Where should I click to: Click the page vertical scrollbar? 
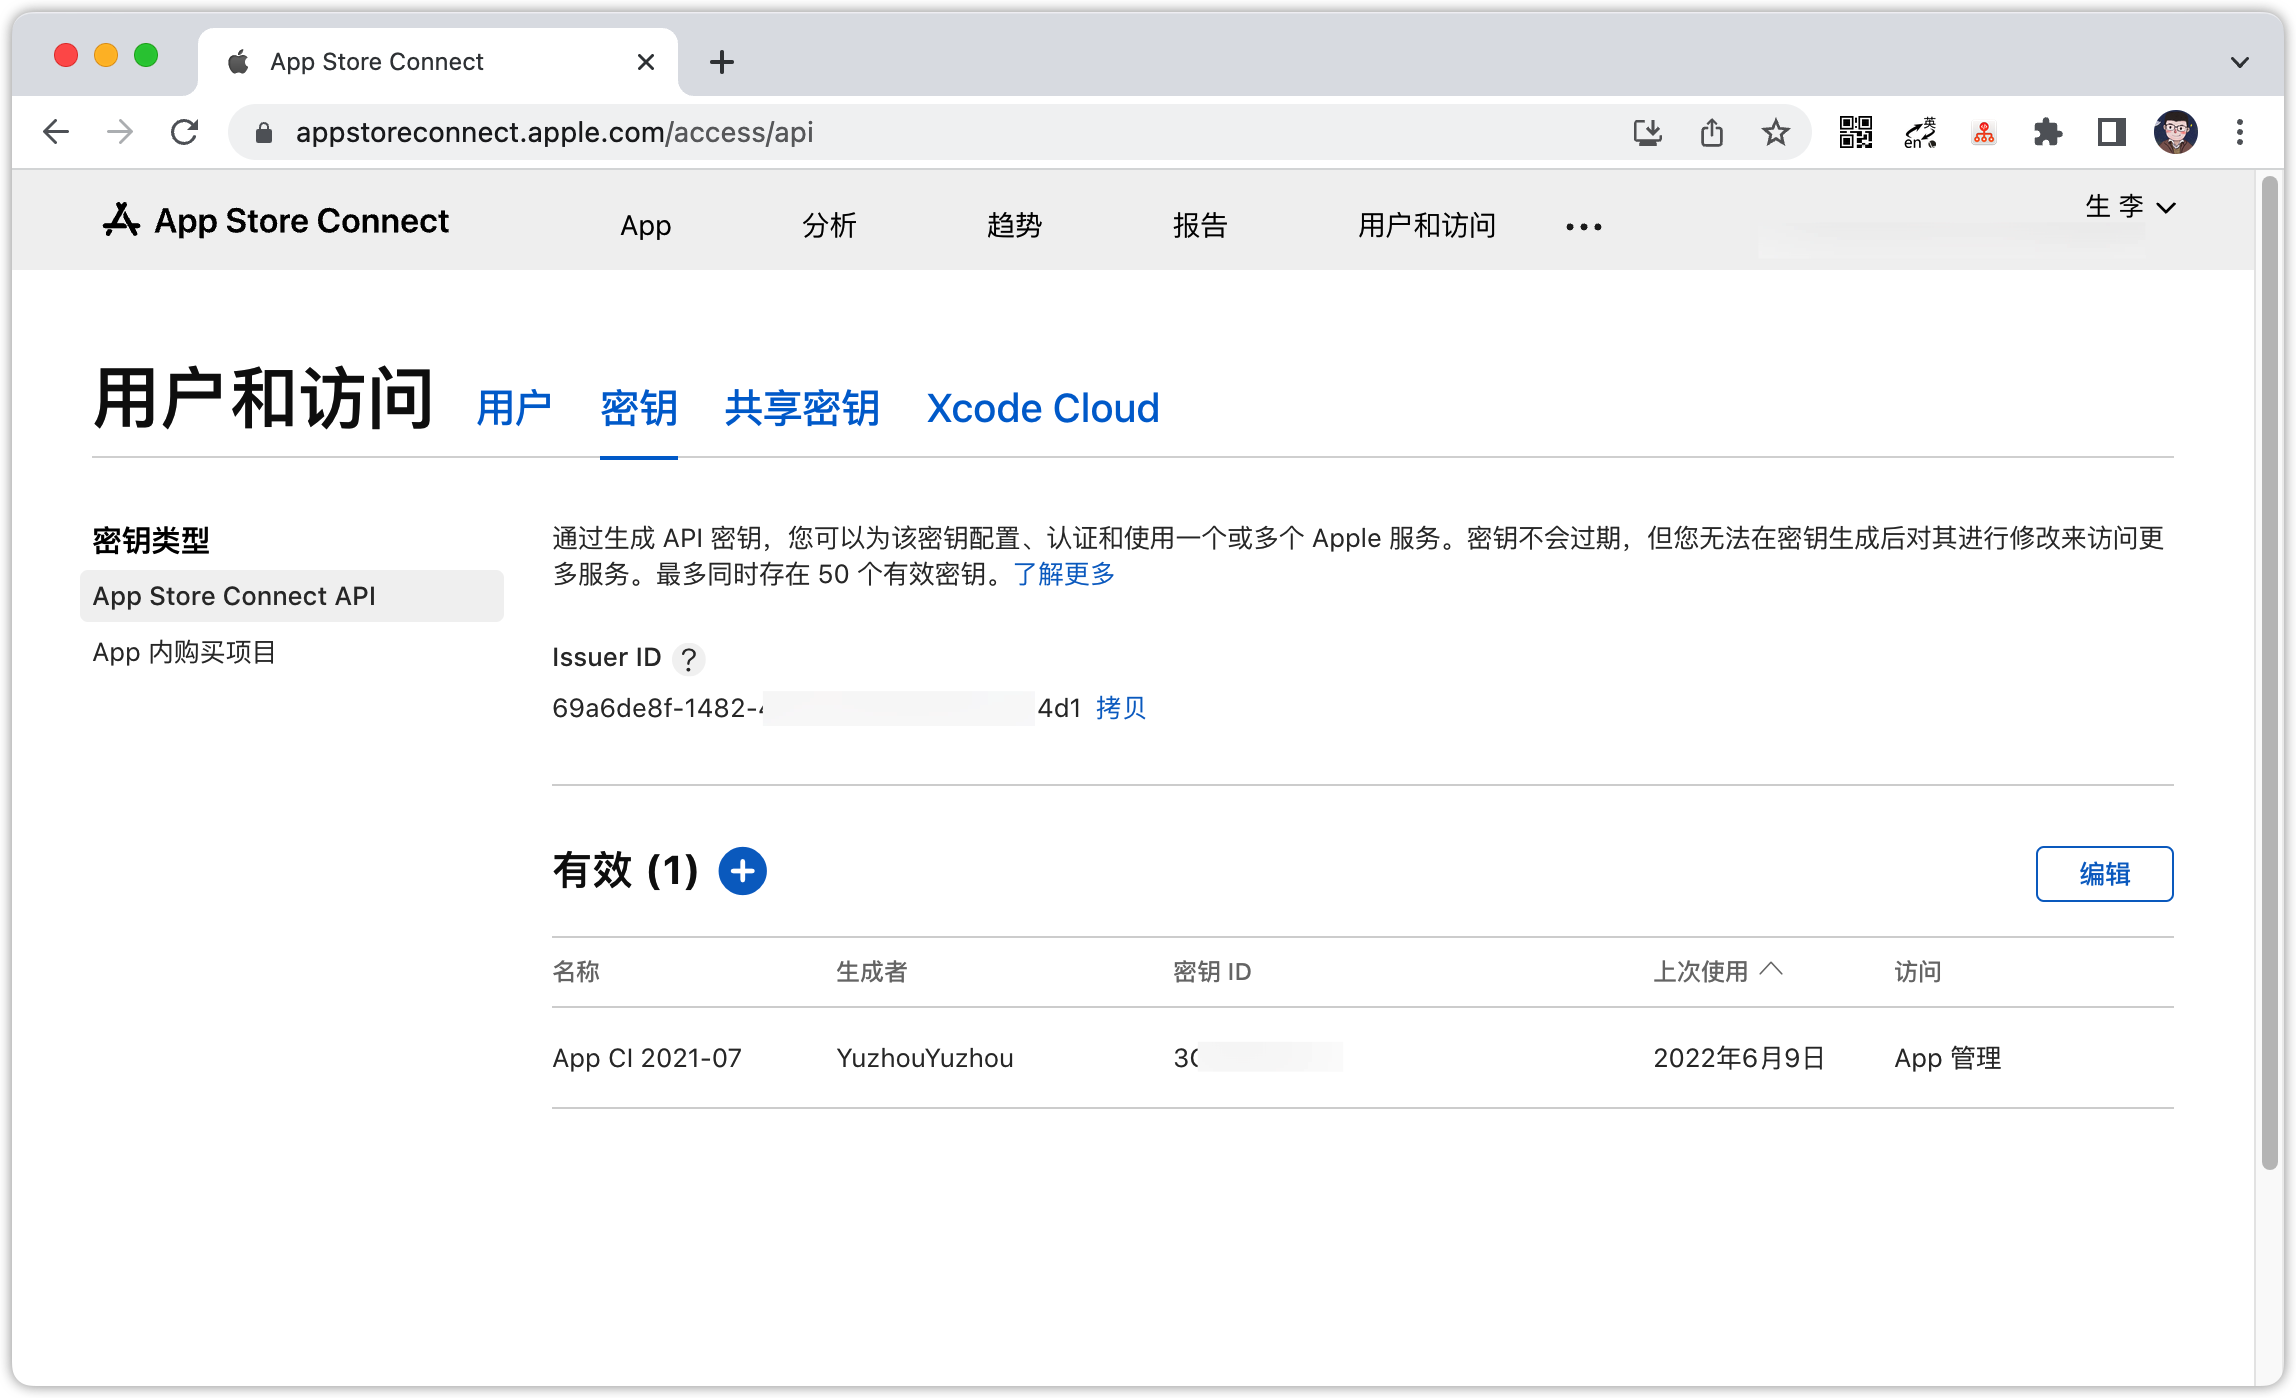click(2270, 672)
